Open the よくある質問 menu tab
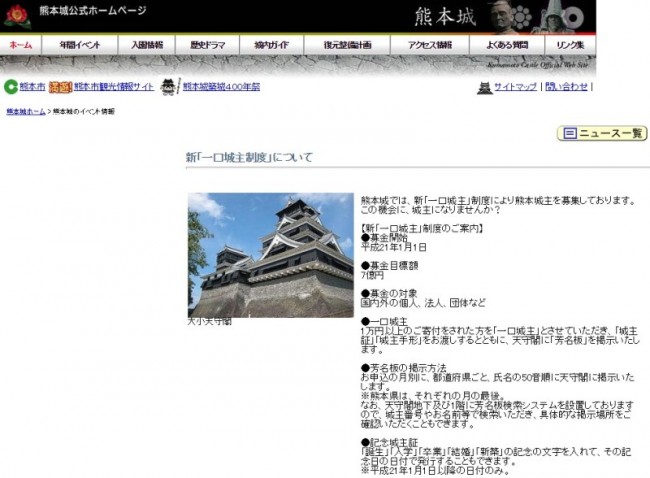 pyautogui.click(x=507, y=45)
